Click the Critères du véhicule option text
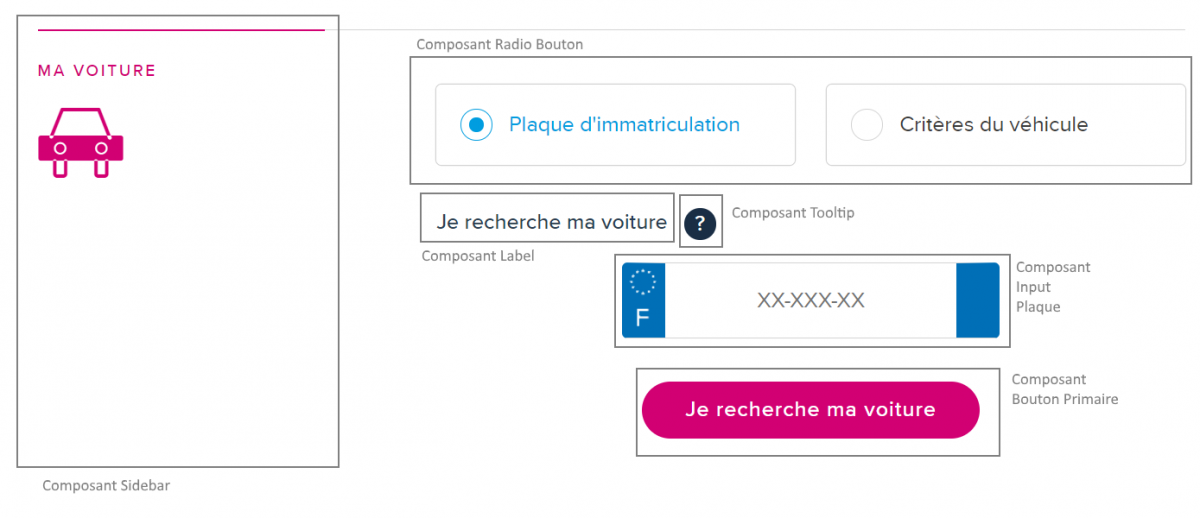Image resolution: width=1200 pixels, height=518 pixels. 993,125
